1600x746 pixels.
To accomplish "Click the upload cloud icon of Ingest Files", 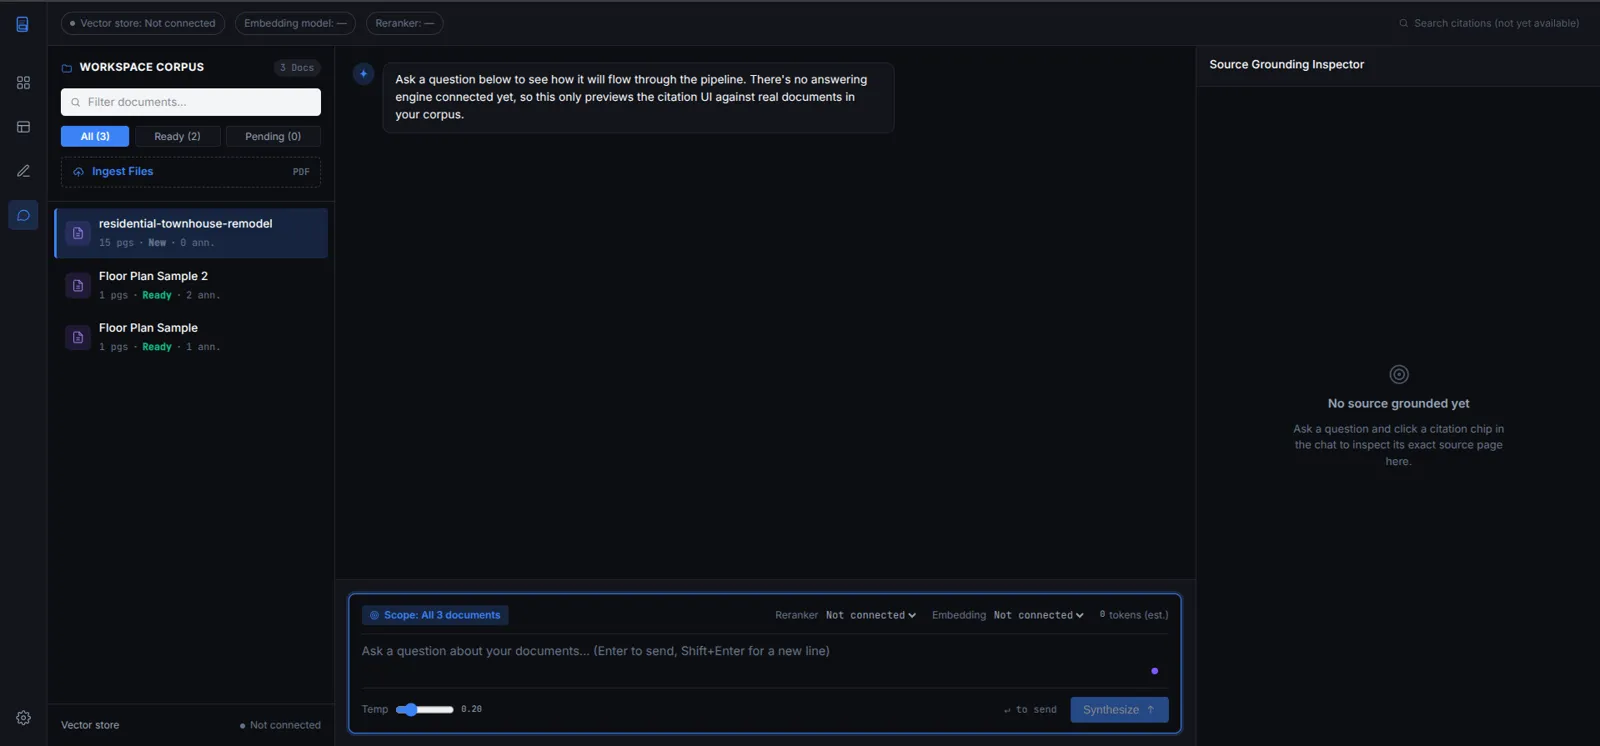I will tap(78, 172).
